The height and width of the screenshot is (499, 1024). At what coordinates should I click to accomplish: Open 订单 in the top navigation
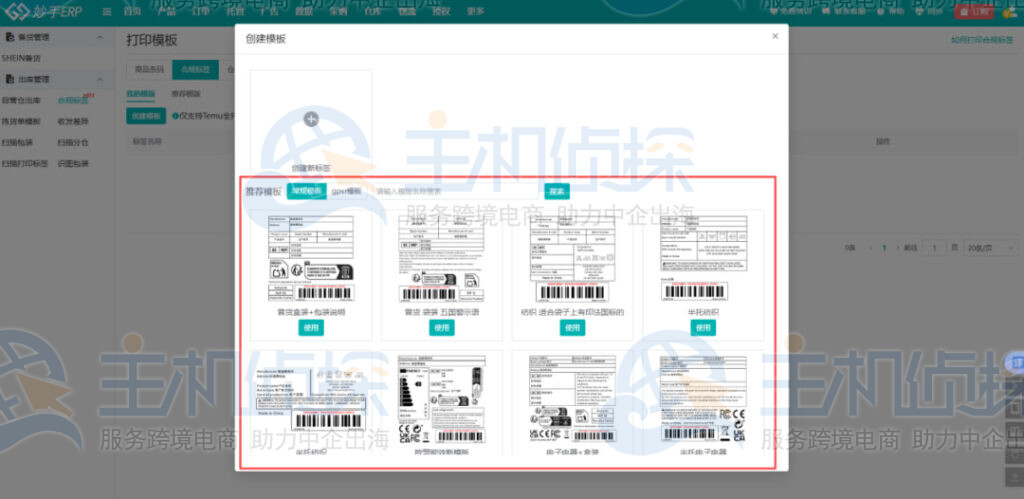click(200, 12)
